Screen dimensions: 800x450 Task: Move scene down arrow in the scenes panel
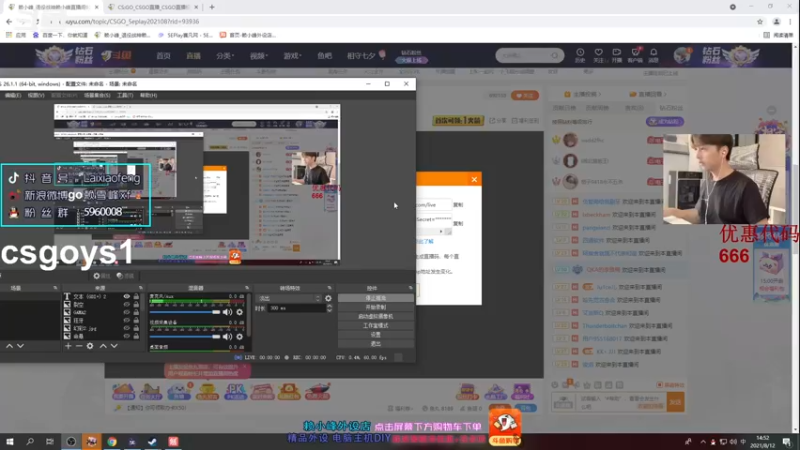[x=20, y=346]
